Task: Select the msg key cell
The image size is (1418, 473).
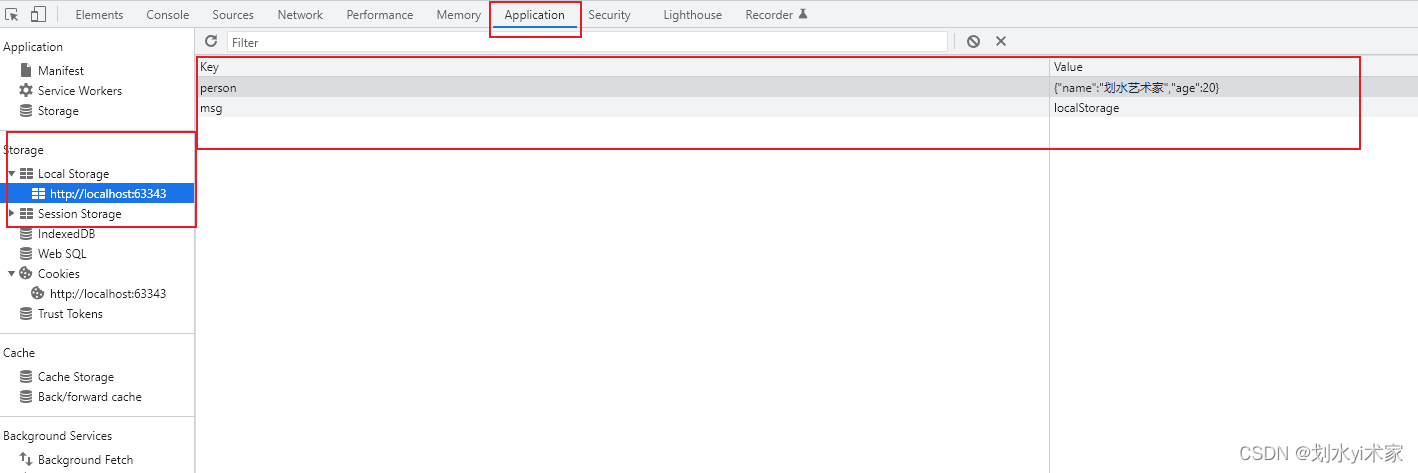Action: 622,108
